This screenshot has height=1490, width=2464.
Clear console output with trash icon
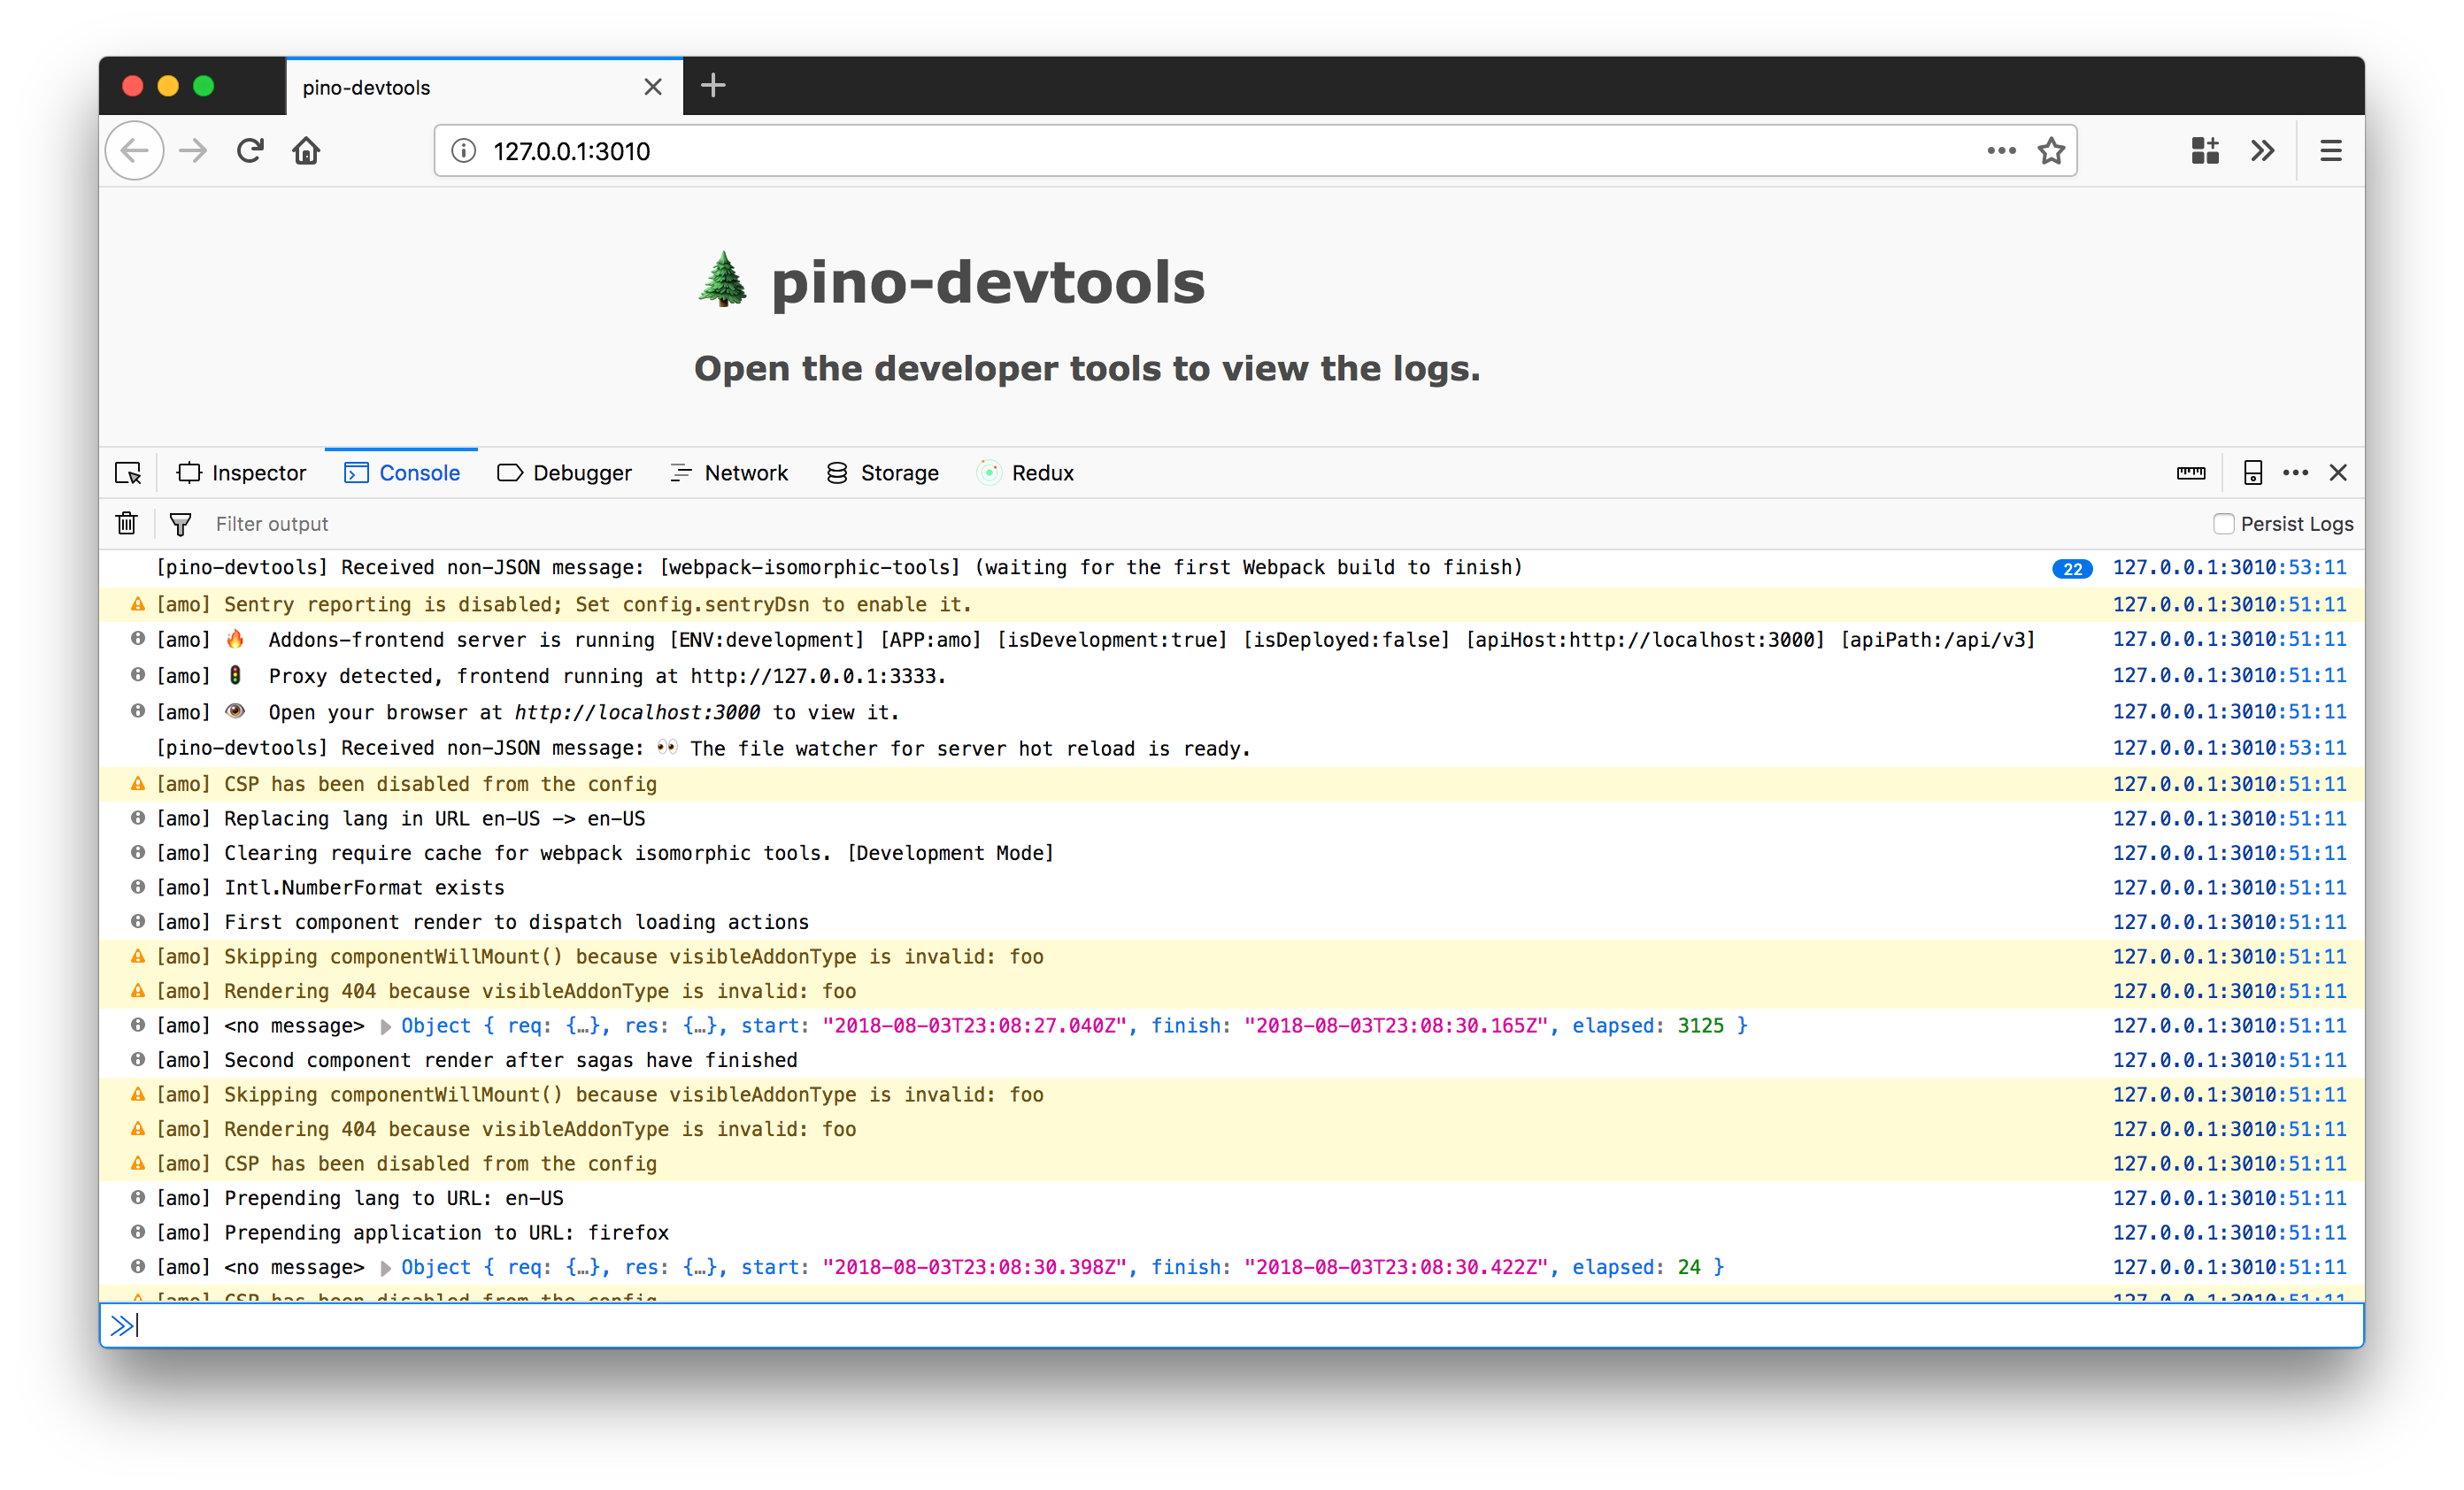coord(127,523)
